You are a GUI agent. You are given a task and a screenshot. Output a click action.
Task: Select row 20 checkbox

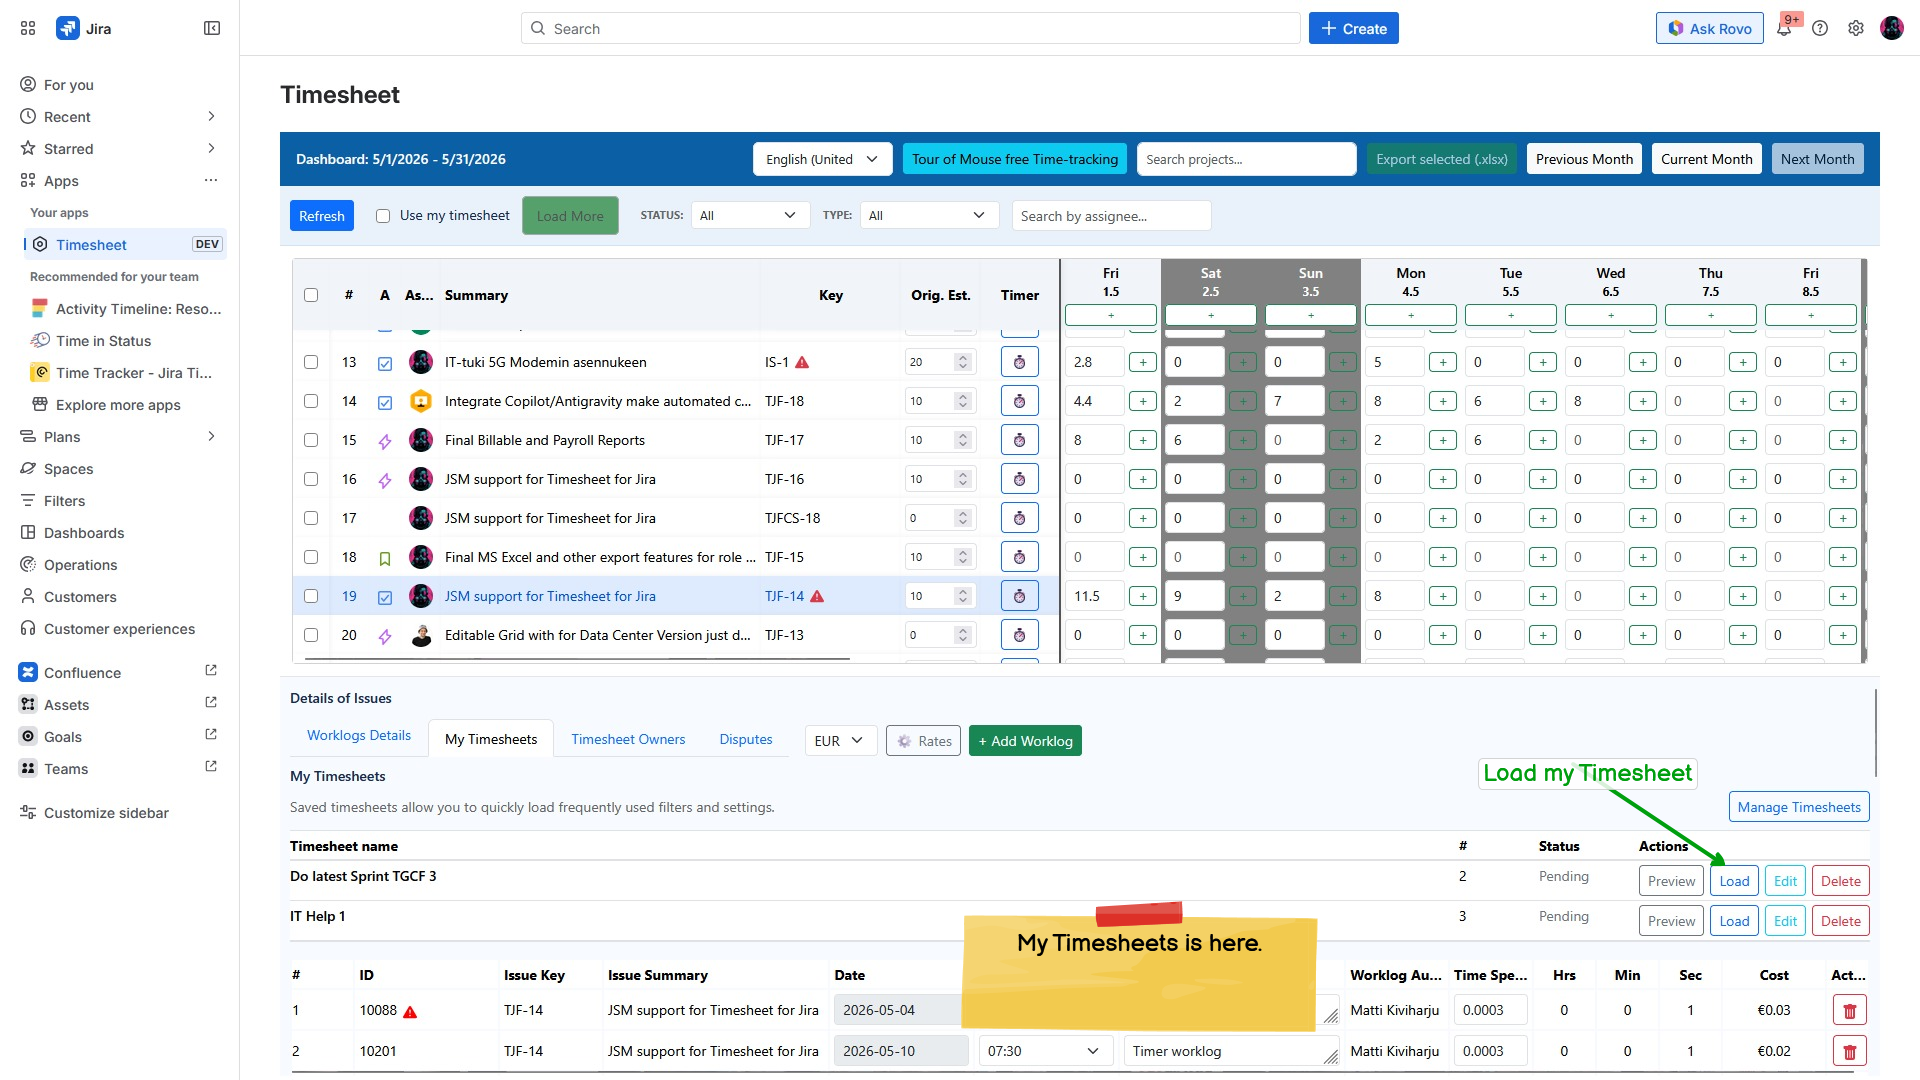tap(311, 635)
